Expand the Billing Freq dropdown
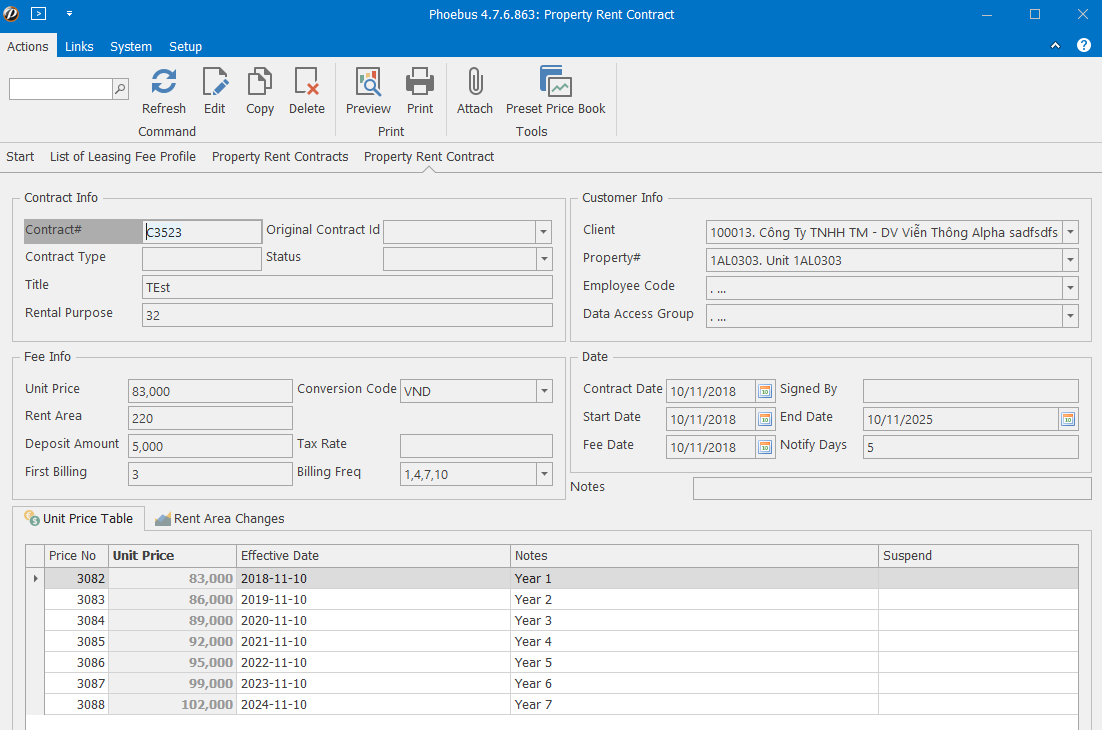The height and width of the screenshot is (730, 1102). (x=543, y=474)
